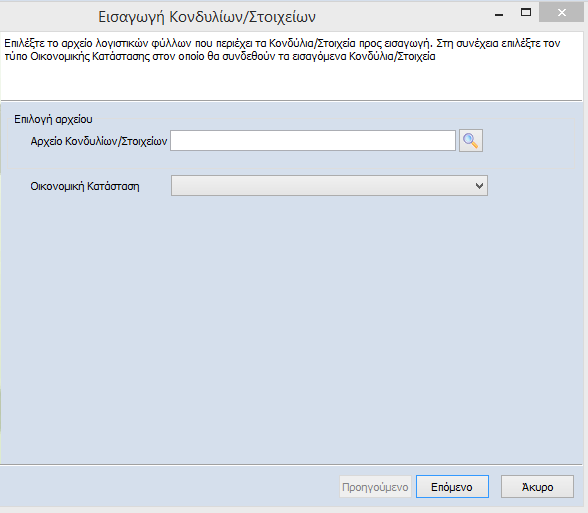Browse for file with magnifier icon
The image size is (588, 513).
(x=471, y=141)
